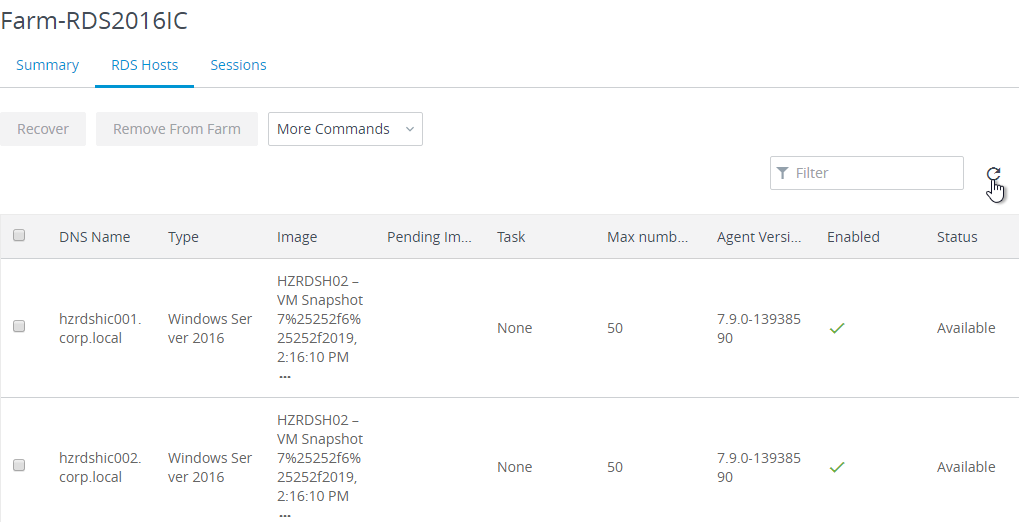Click the Enabled column header
1019x522 pixels.
[x=853, y=237]
